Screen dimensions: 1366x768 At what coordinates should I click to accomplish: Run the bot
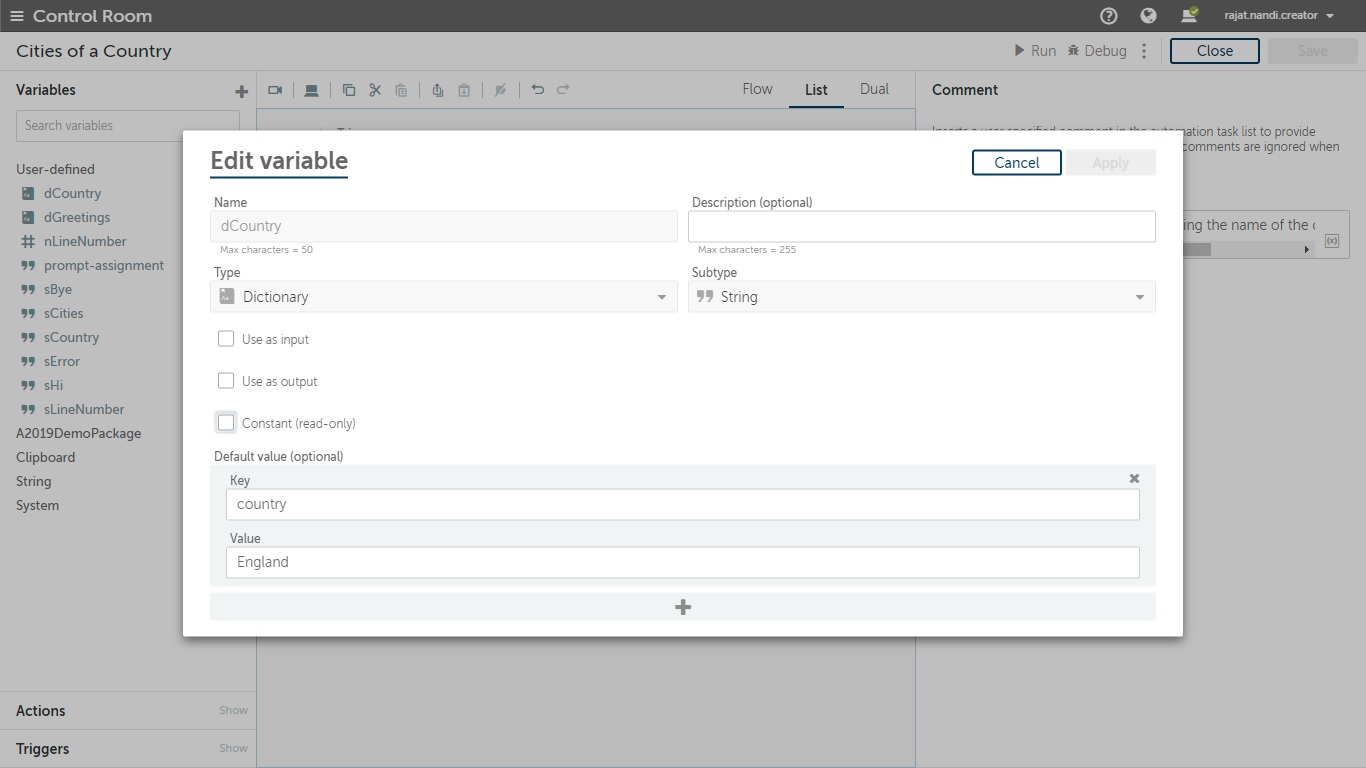pyautogui.click(x=1035, y=51)
